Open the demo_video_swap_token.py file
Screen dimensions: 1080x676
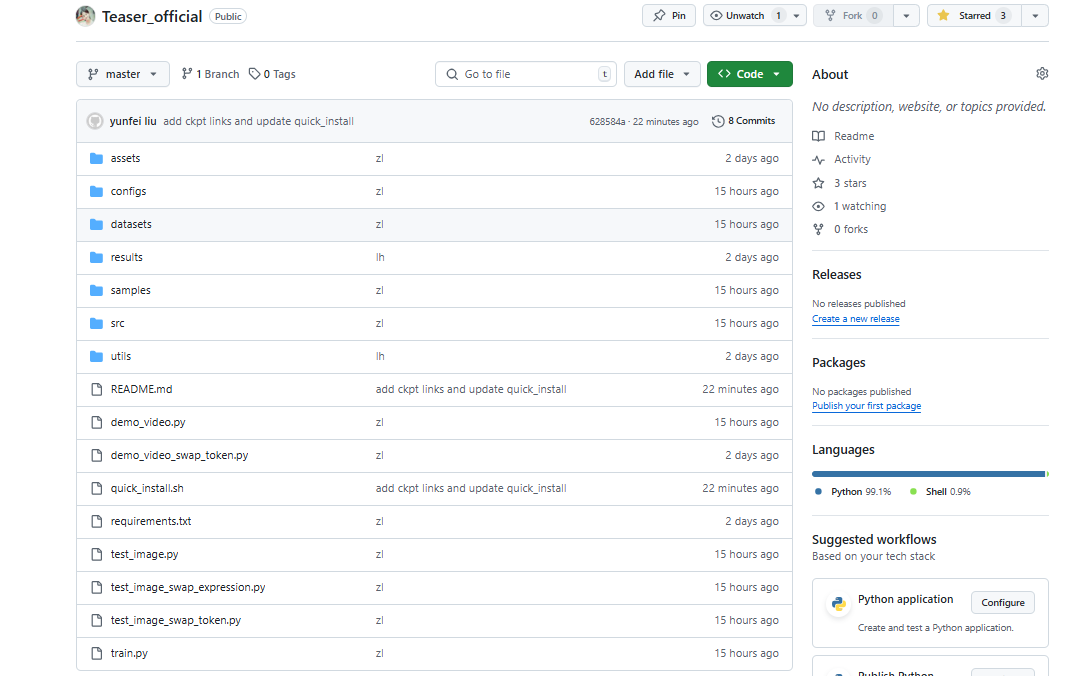(180, 455)
